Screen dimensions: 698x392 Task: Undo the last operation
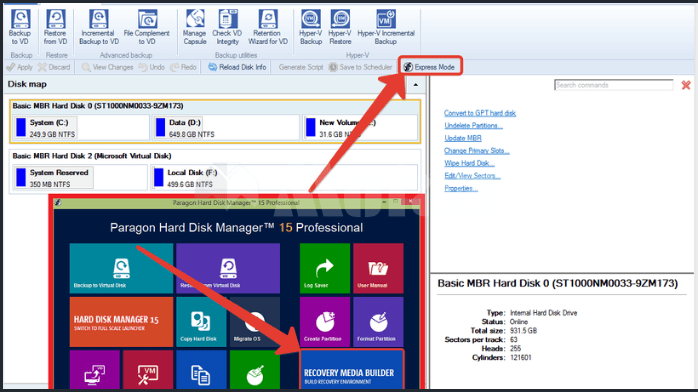[151, 67]
